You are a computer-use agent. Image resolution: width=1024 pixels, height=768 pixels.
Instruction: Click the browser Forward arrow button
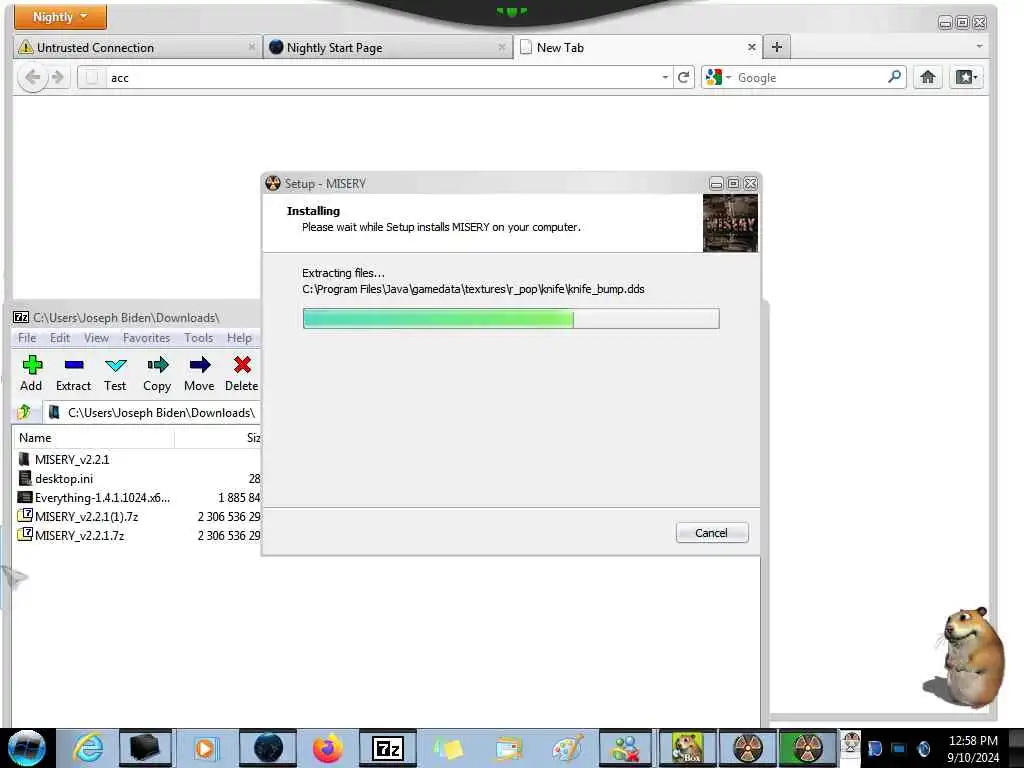tap(58, 78)
